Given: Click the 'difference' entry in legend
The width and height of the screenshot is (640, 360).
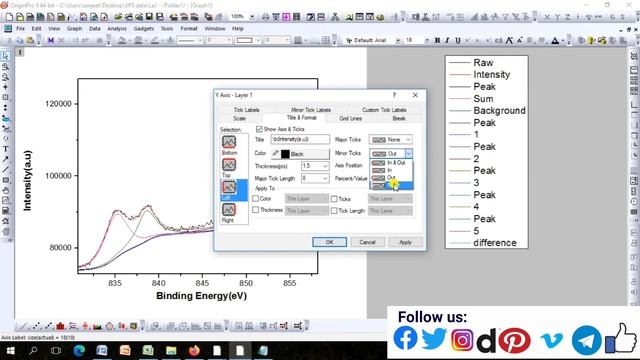Looking at the screenshot, I should [x=495, y=243].
